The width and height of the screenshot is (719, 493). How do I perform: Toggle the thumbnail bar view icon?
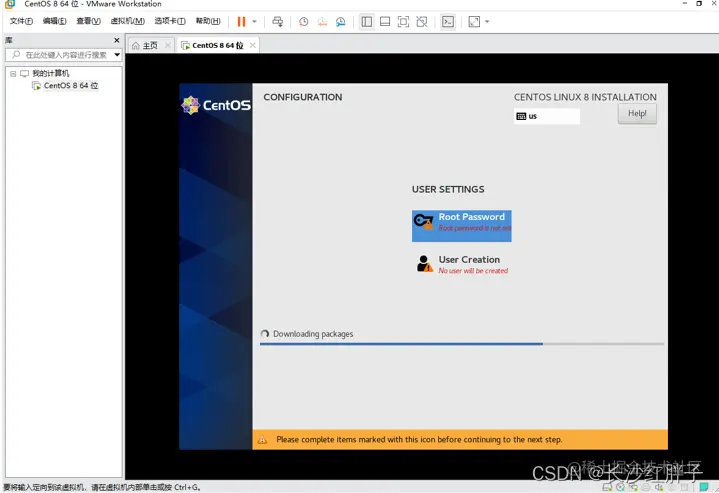pyautogui.click(x=385, y=22)
